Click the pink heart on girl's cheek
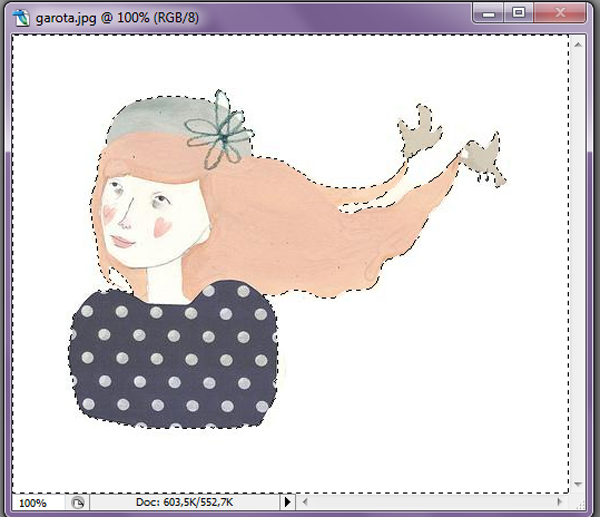600x517 pixels. pos(157,227)
